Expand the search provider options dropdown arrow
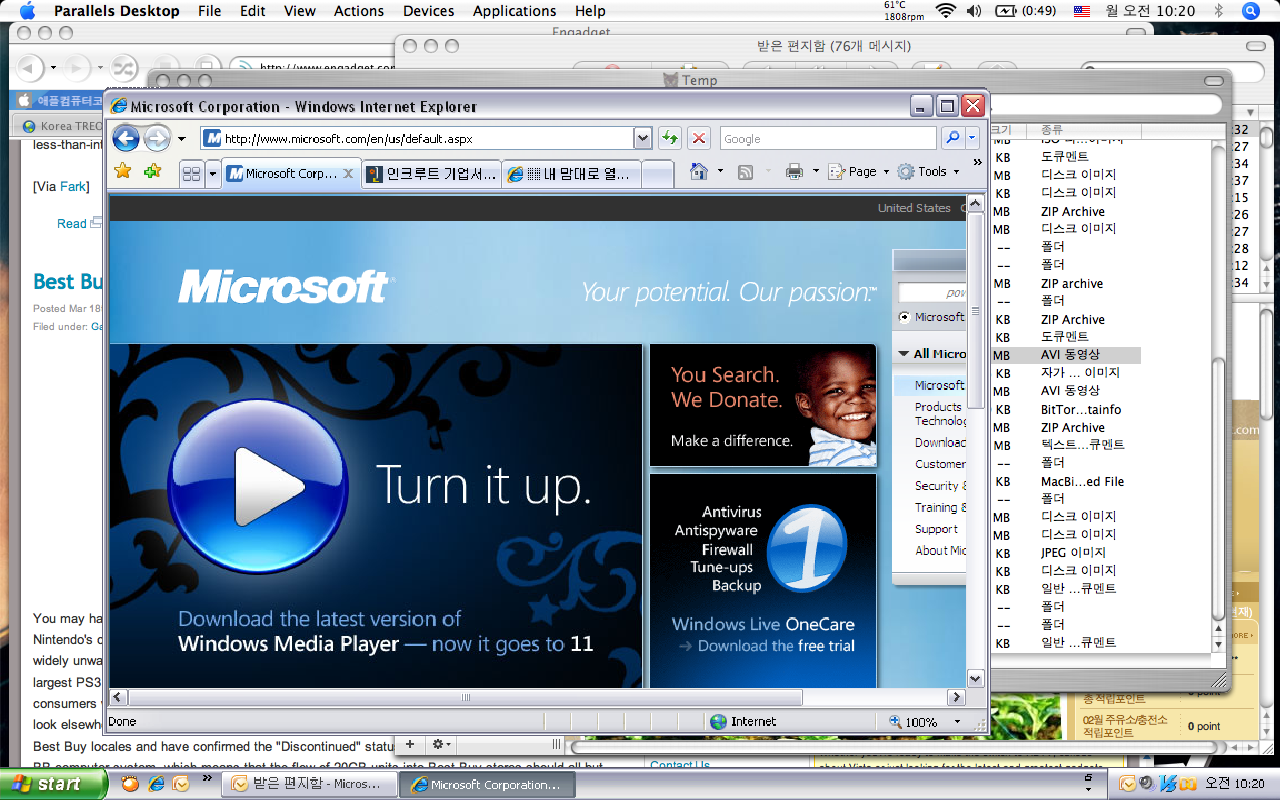 coord(972,138)
